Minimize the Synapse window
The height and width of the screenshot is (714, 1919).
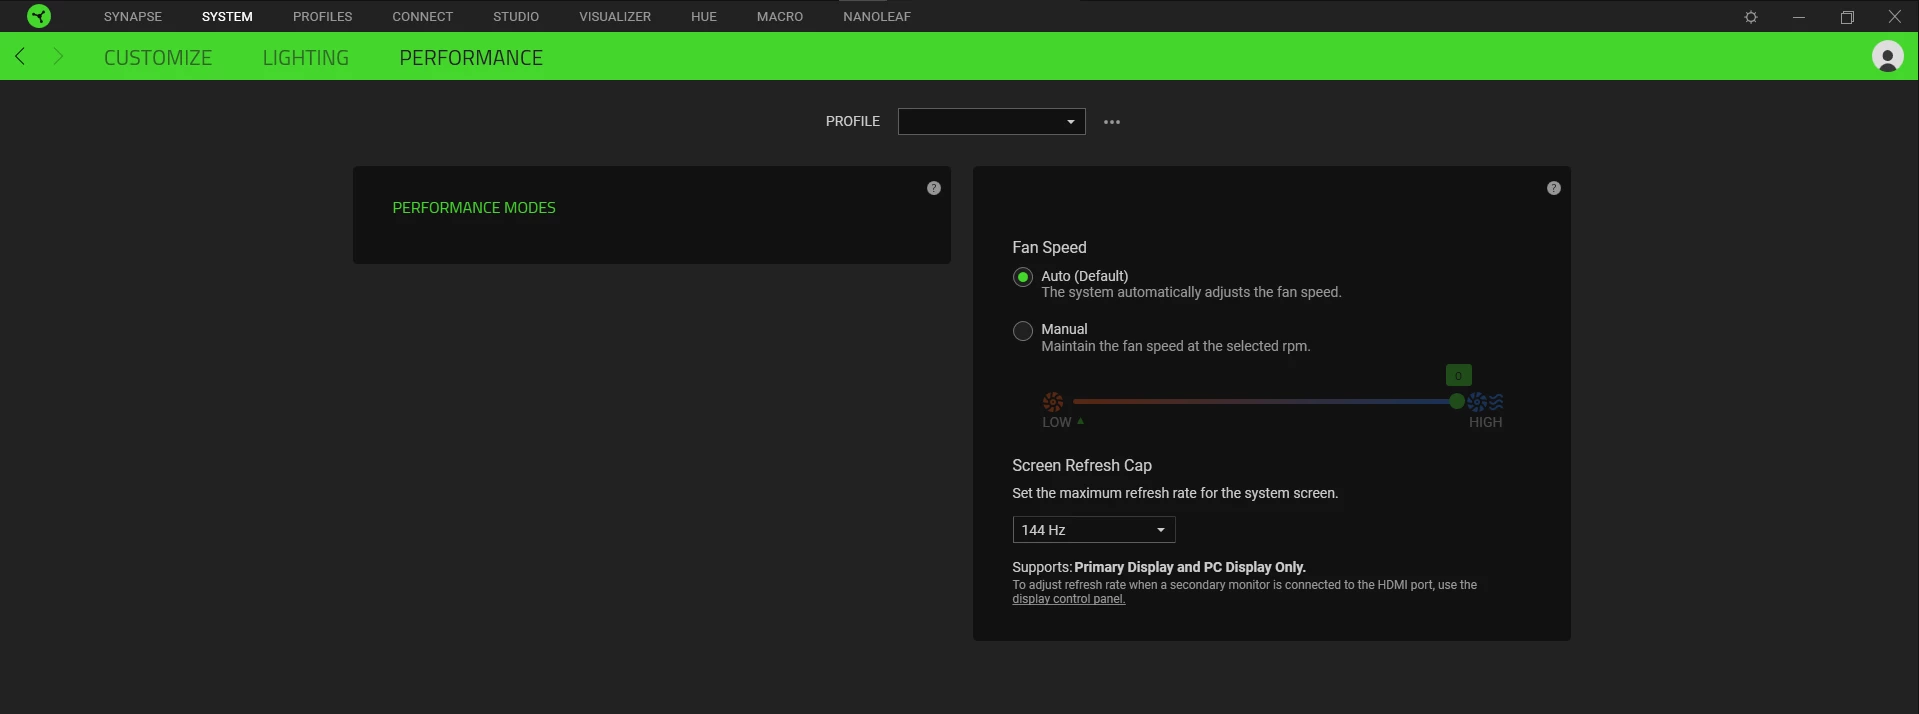click(1799, 17)
